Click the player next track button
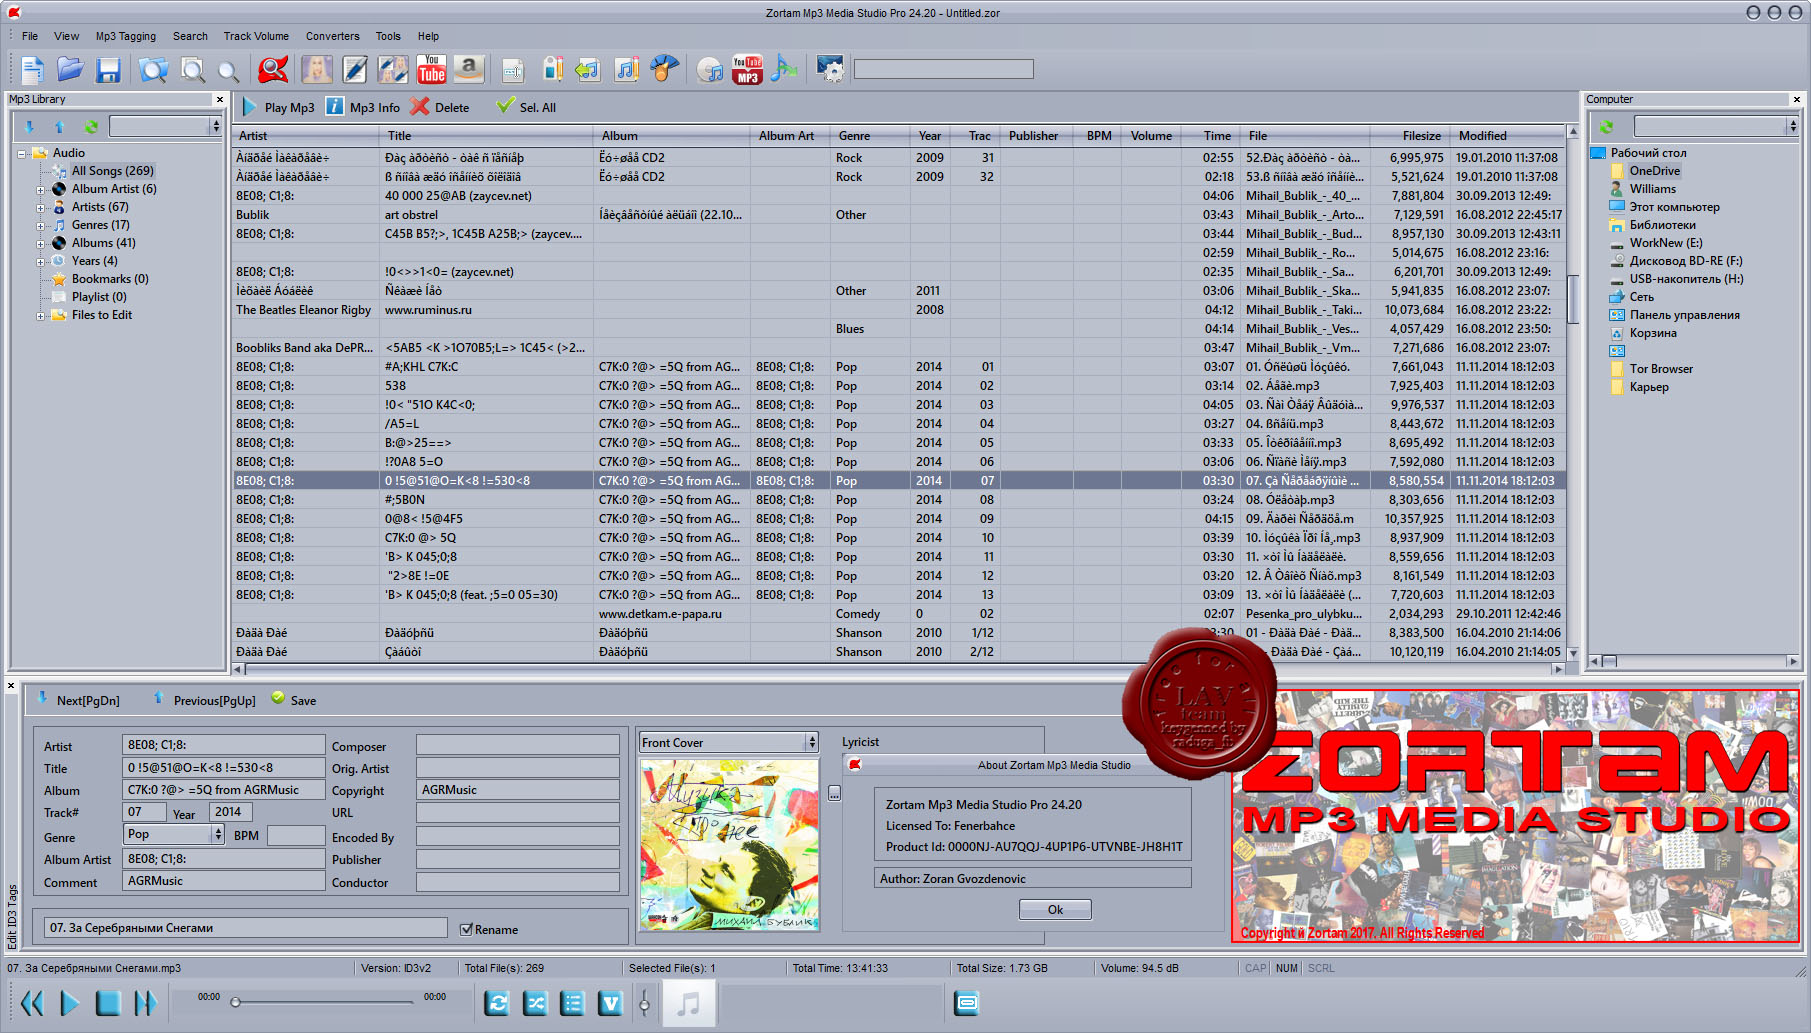The width and height of the screenshot is (1811, 1033). 146,1003
